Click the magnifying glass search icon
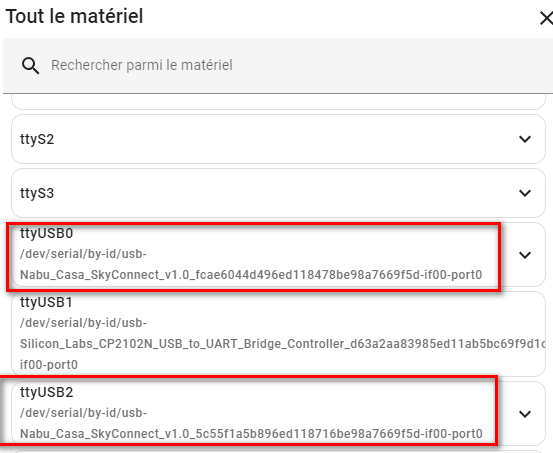 click(x=30, y=66)
